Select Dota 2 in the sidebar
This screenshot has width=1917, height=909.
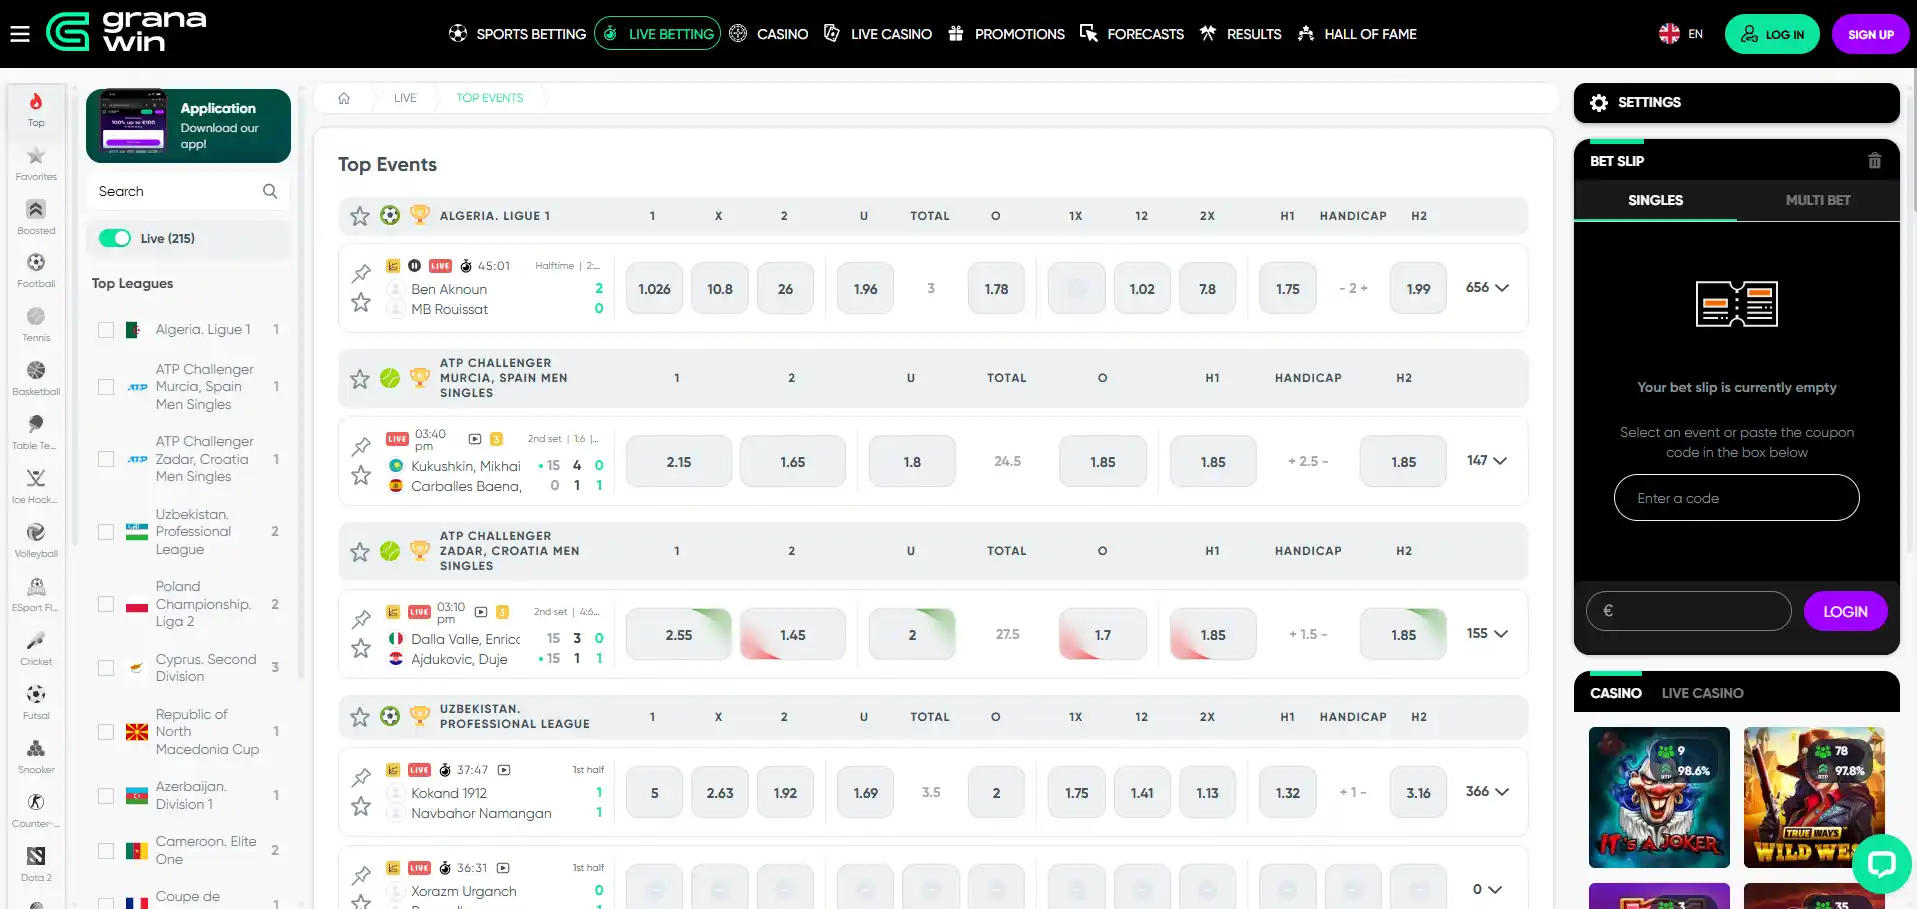36,865
